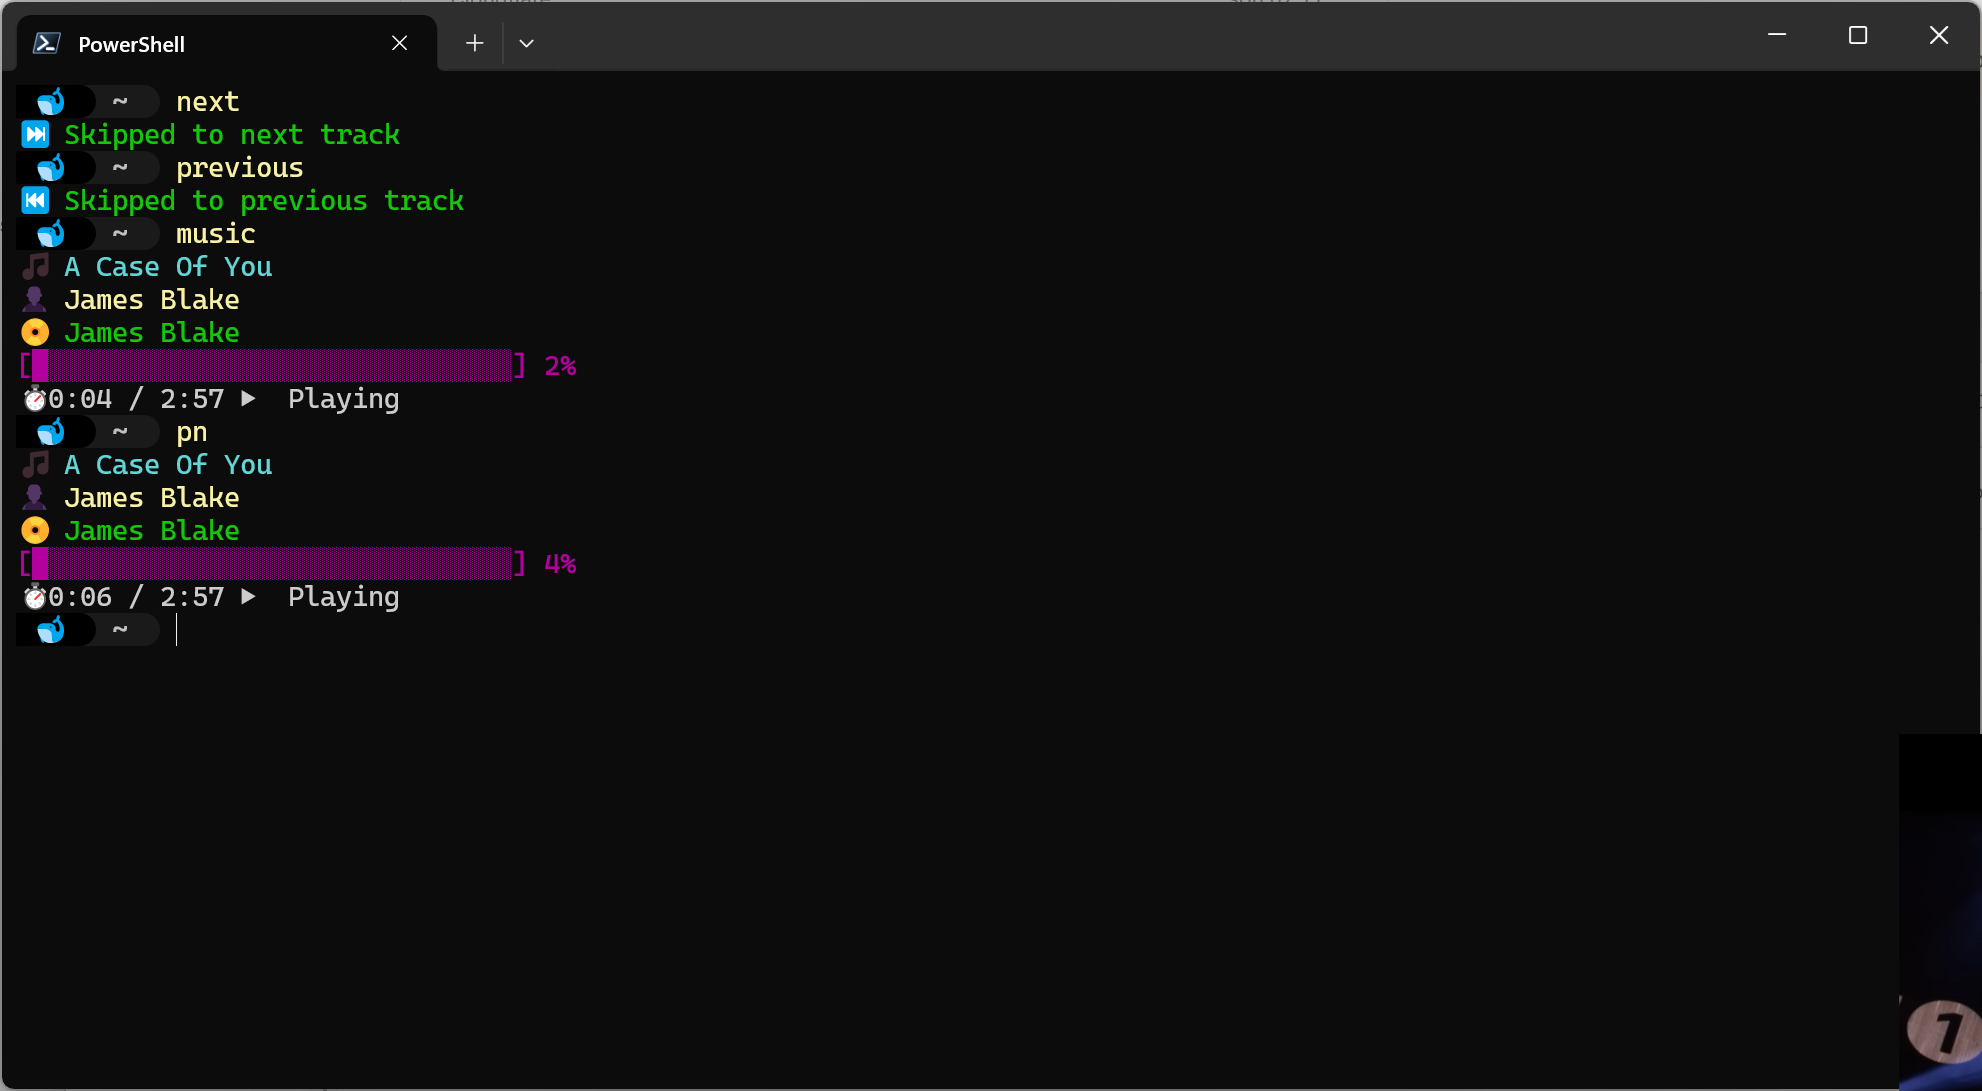Close the PowerShell tab
Viewport: 1982px width, 1091px height.
click(399, 43)
